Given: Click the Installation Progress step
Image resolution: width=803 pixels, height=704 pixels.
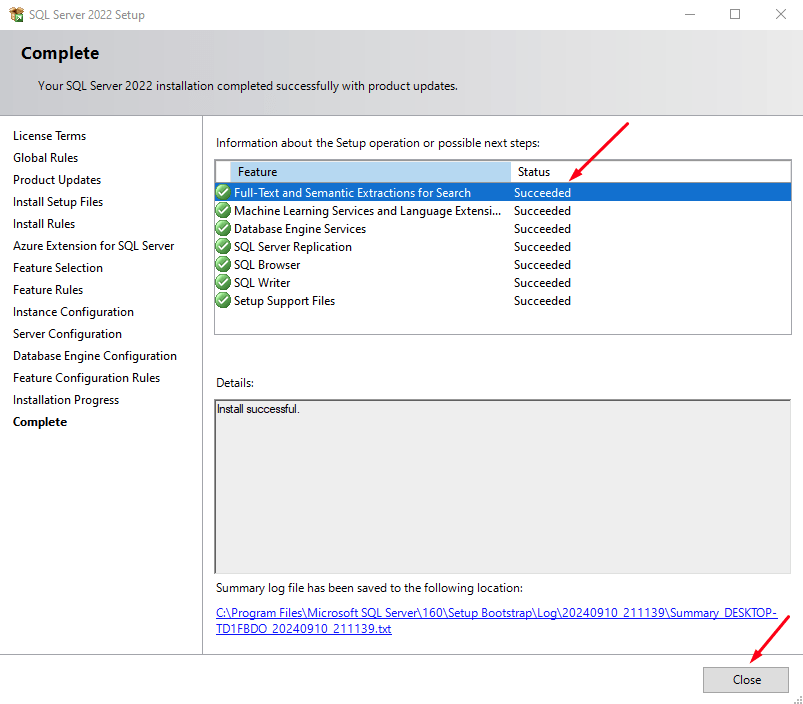Looking at the screenshot, I should tap(66, 400).
